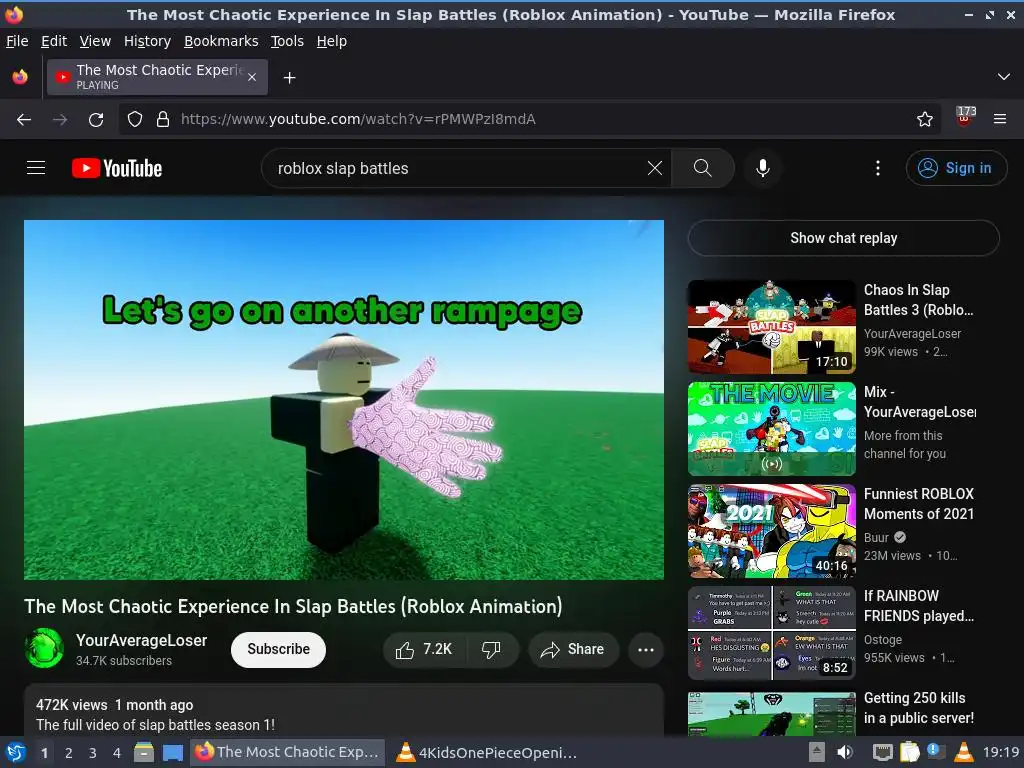This screenshot has height=768, width=1024.
Task: Switch to workspace 2 in taskbar
Action: (x=68, y=753)
